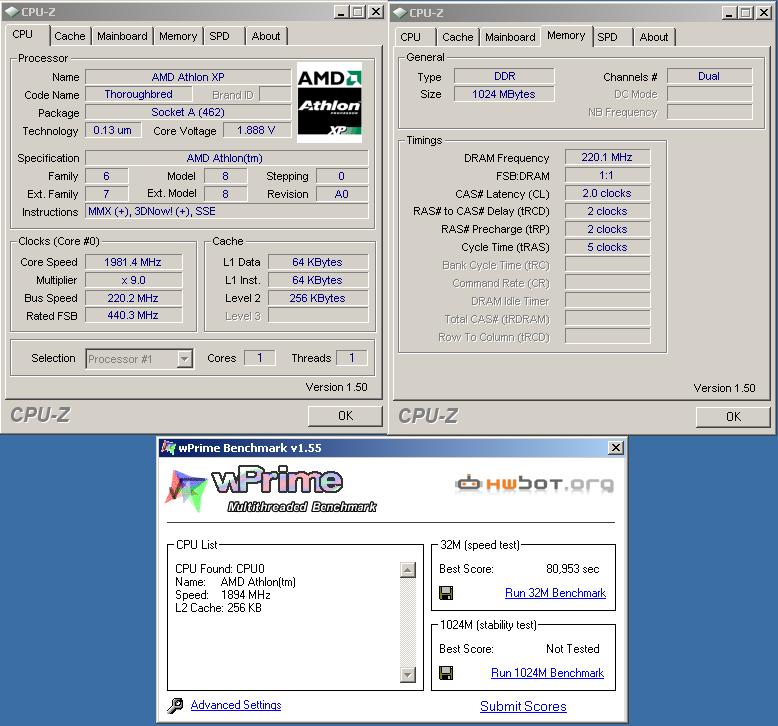Click the Core Voltage value 1.888 V

(256, 130)
